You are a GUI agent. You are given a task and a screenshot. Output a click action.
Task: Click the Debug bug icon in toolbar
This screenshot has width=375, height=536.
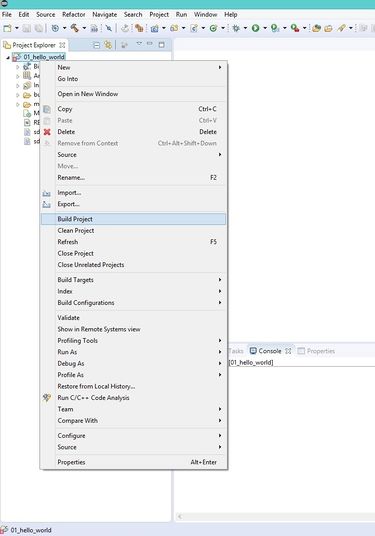236,28
